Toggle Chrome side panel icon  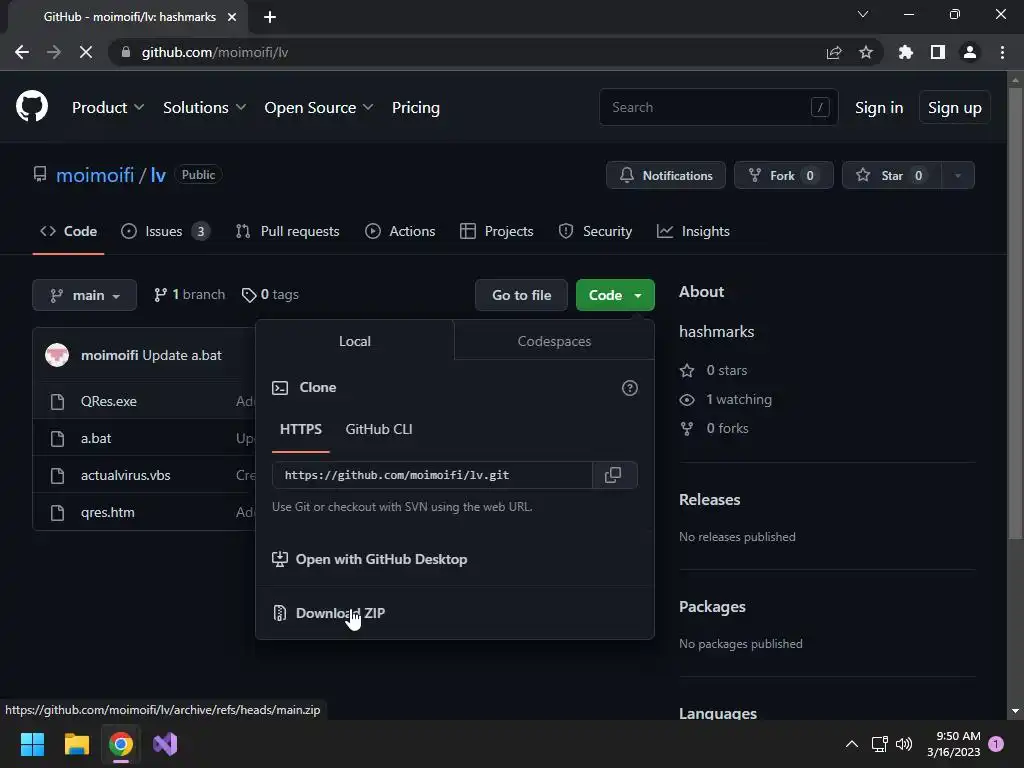click(938, 52)
